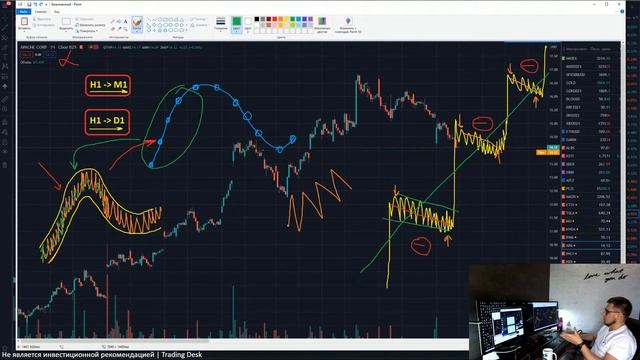Open the Повернуть rotate dropdown
The width and height of the screenshot is (640, 360).
coord(87,31)
